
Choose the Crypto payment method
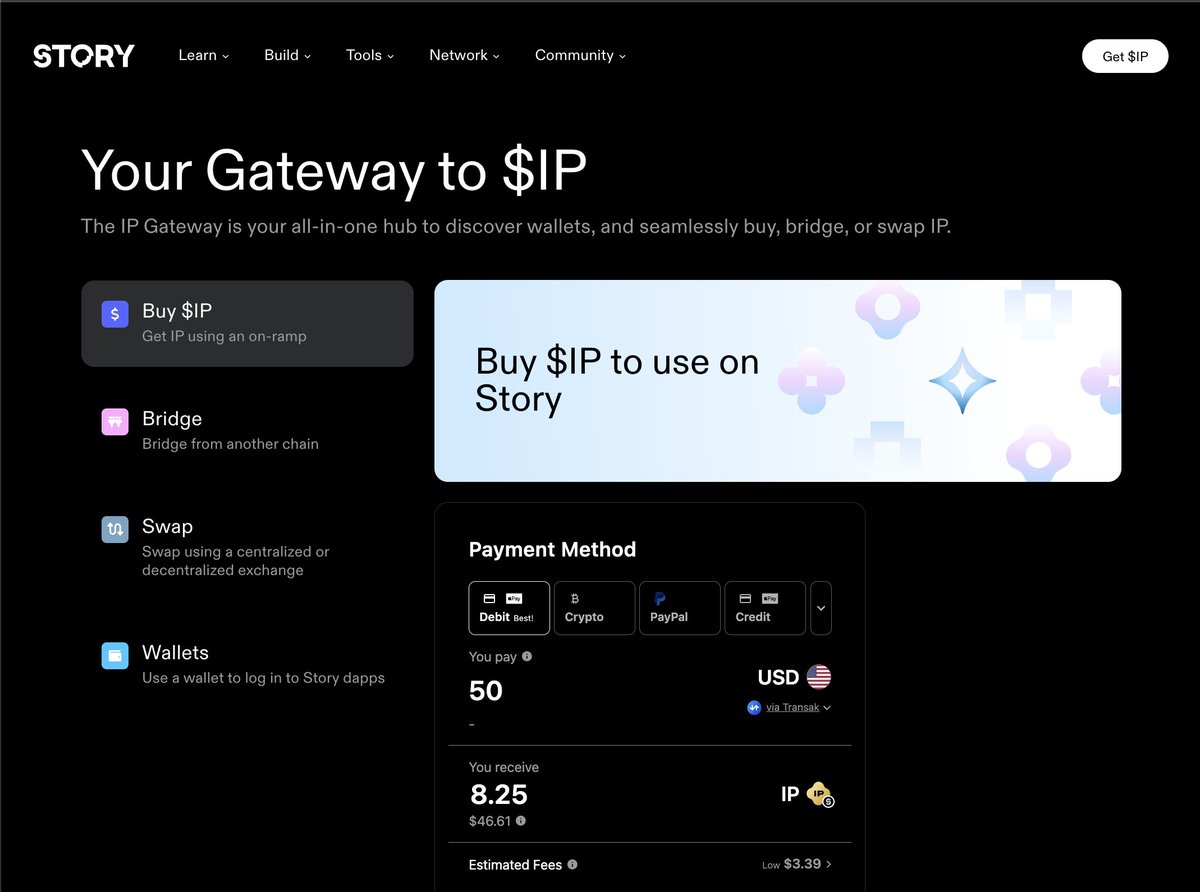tap(594, 608)
